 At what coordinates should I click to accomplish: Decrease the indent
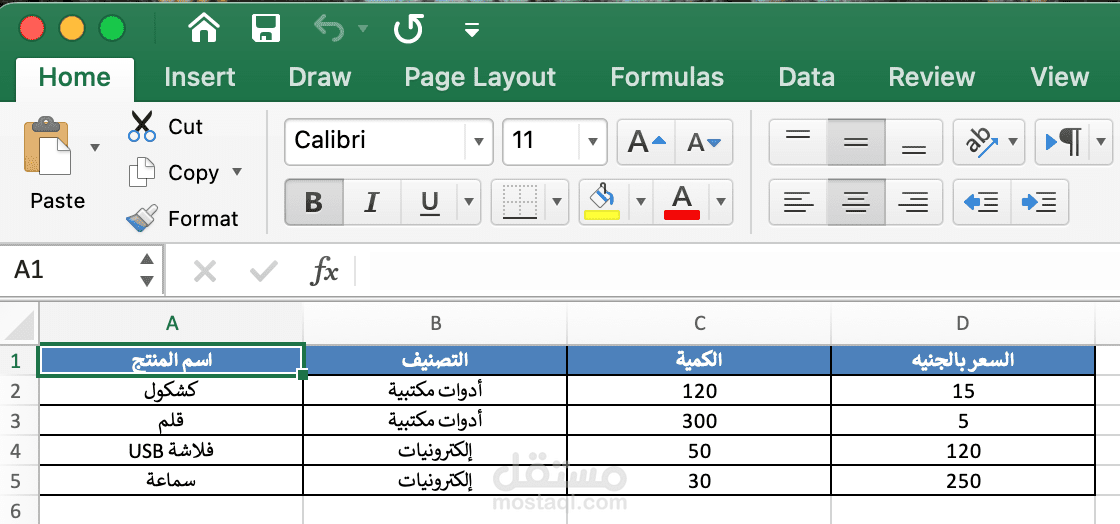point(981,203)
